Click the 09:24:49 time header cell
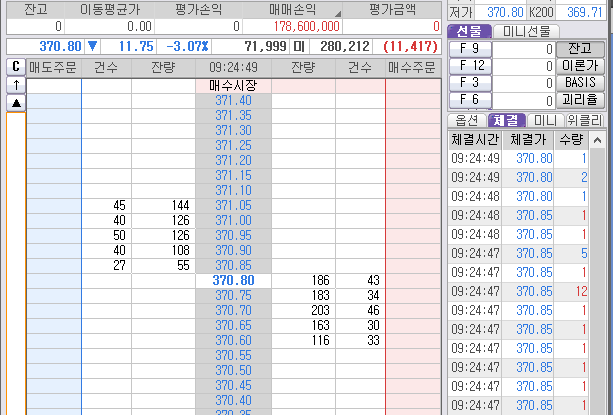 pos(233,68)
